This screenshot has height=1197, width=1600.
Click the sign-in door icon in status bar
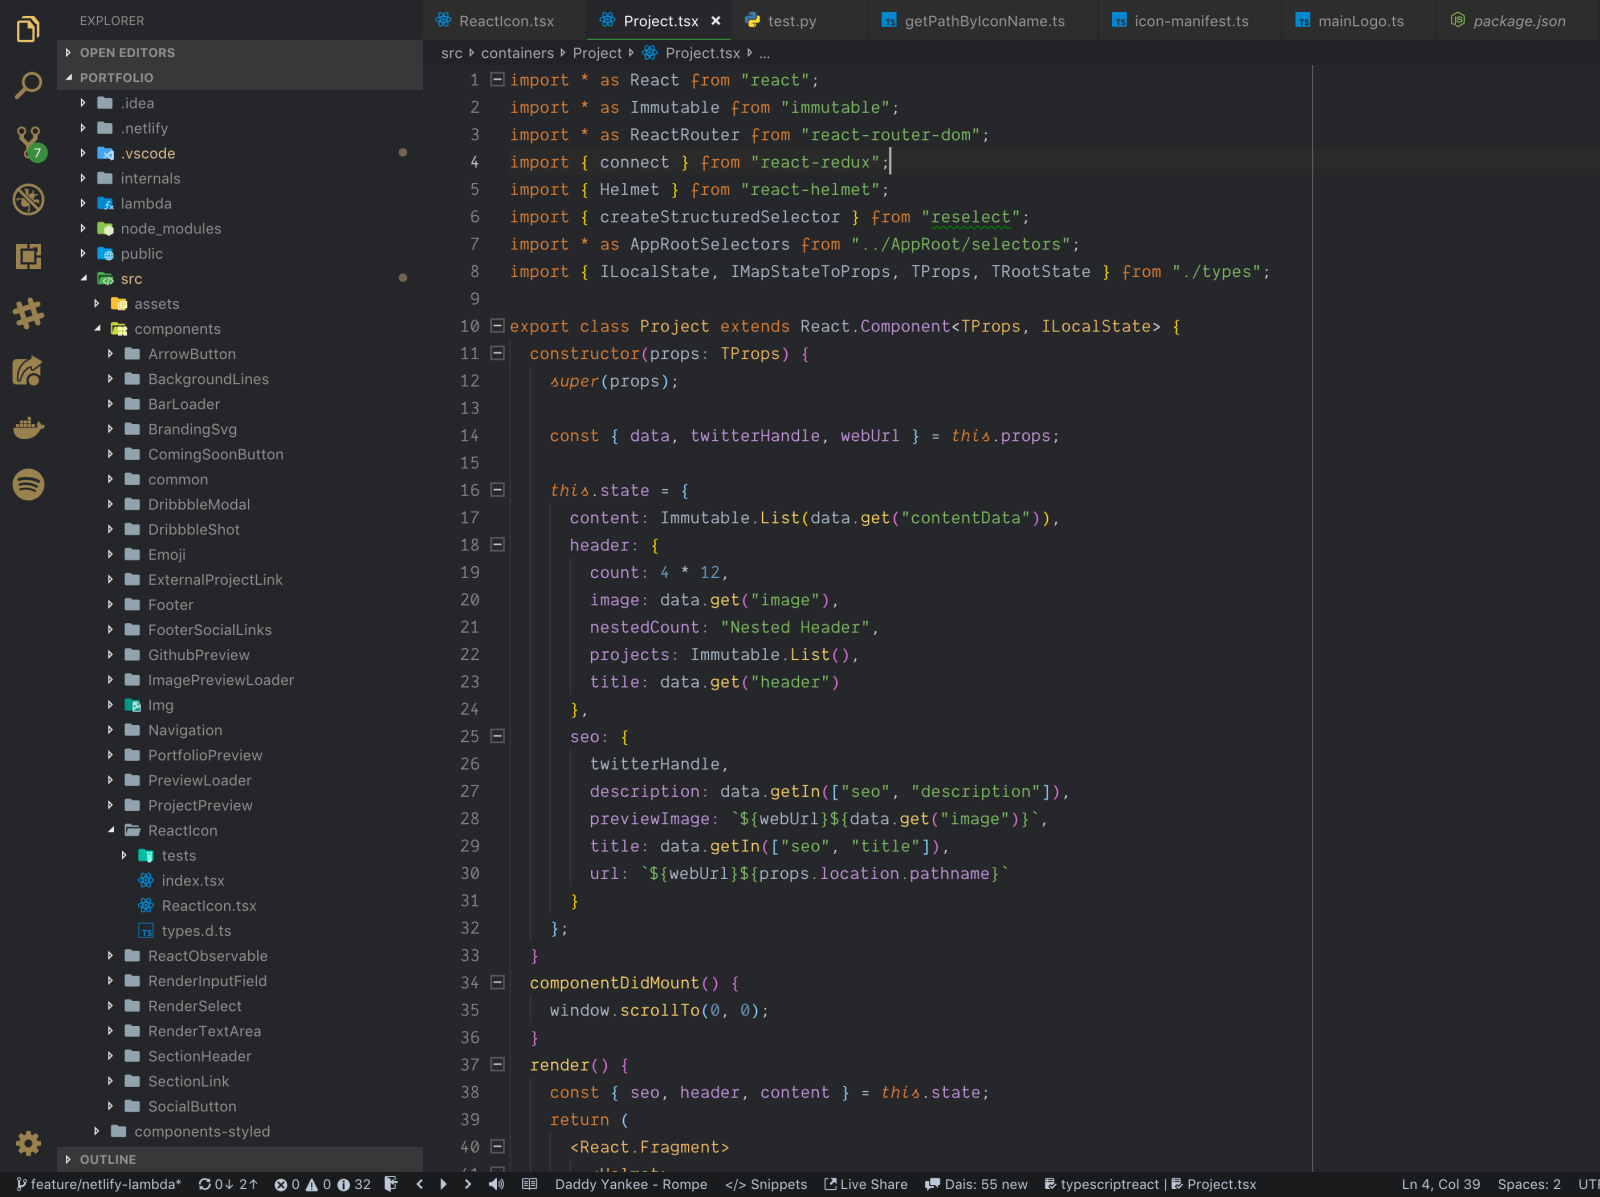[x=391, y=1184]
